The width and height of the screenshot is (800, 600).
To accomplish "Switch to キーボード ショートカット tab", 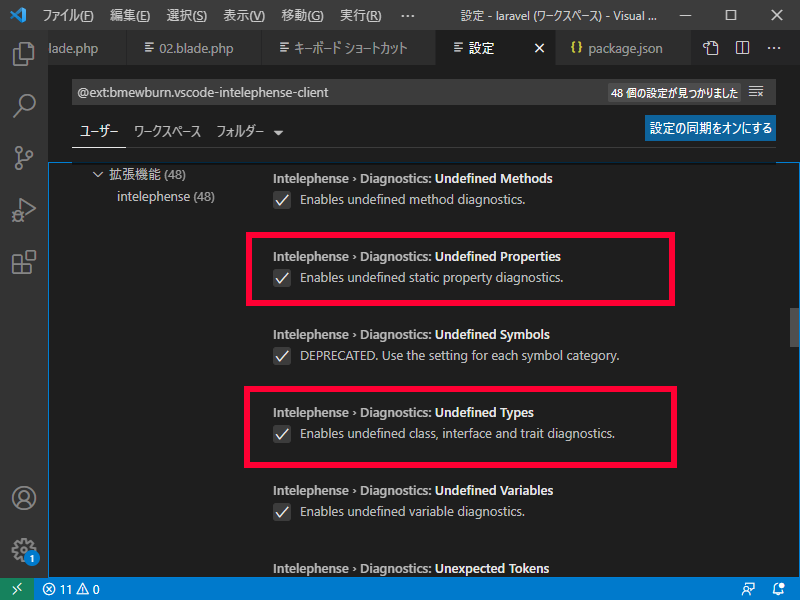I will tap(348, 48).
